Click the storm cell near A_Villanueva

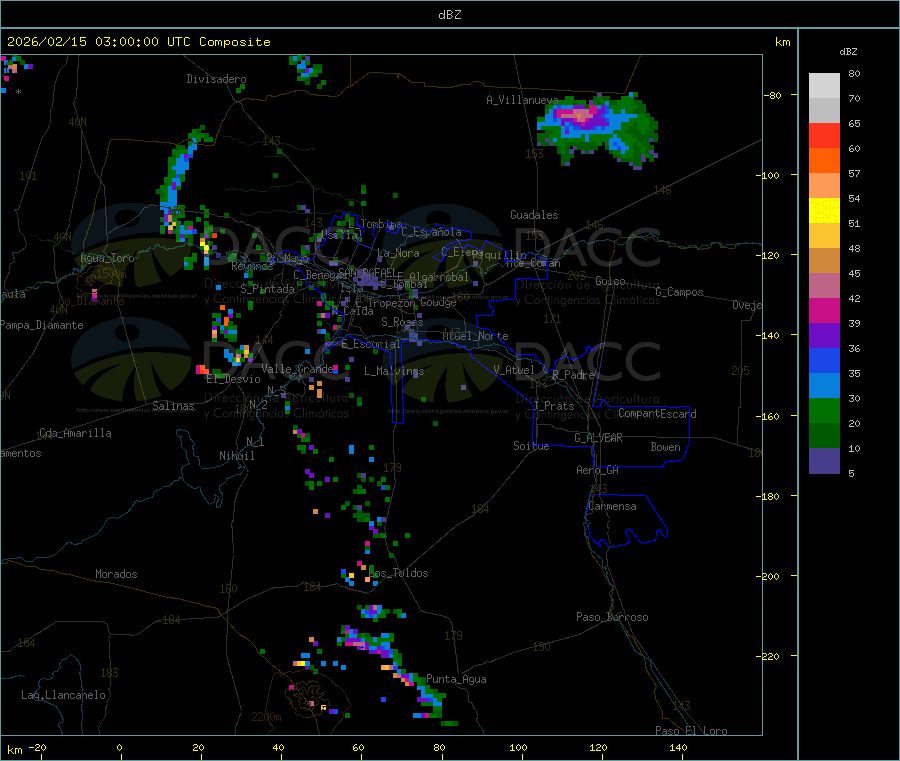pos(597,129)
